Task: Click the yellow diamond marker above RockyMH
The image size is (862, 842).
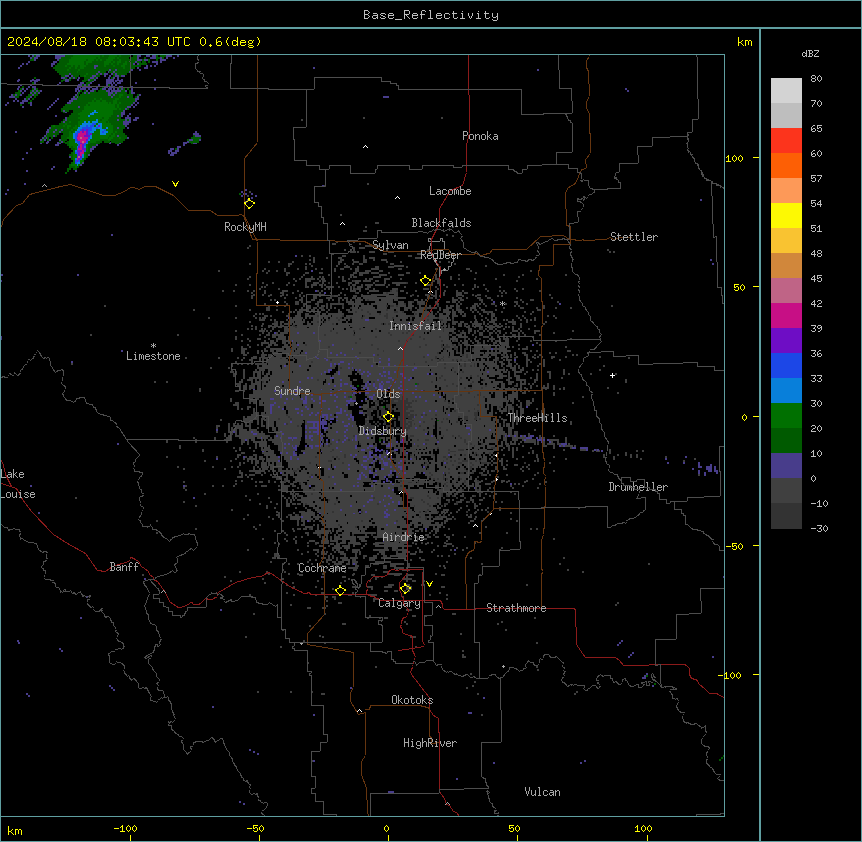Action: [249, 204]
